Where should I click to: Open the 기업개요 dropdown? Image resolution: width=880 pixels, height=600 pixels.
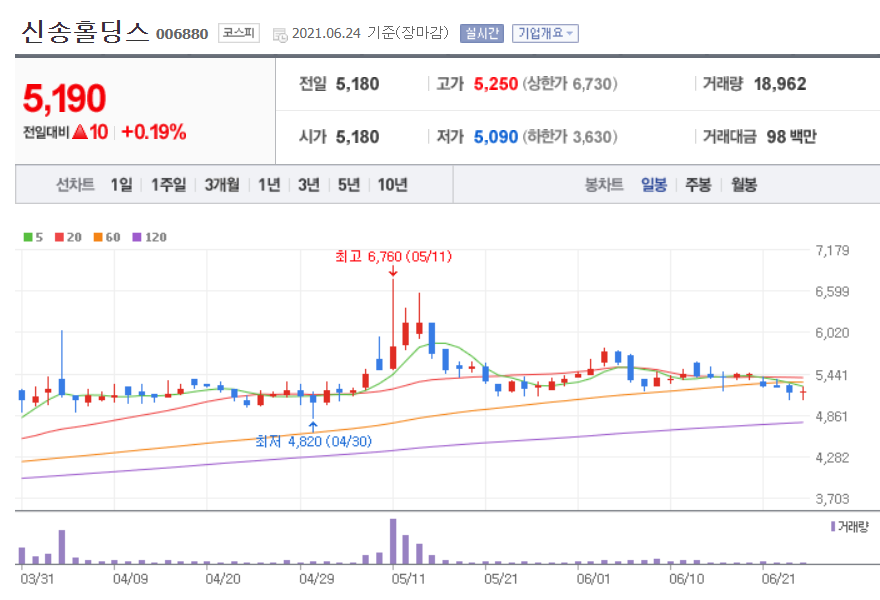tap(545, 33)
